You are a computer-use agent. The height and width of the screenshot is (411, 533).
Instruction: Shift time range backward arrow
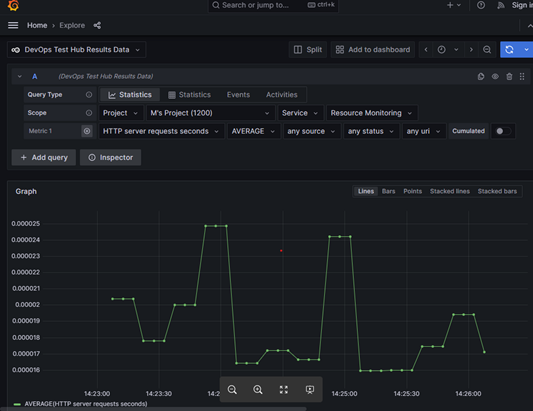[426, 50]
